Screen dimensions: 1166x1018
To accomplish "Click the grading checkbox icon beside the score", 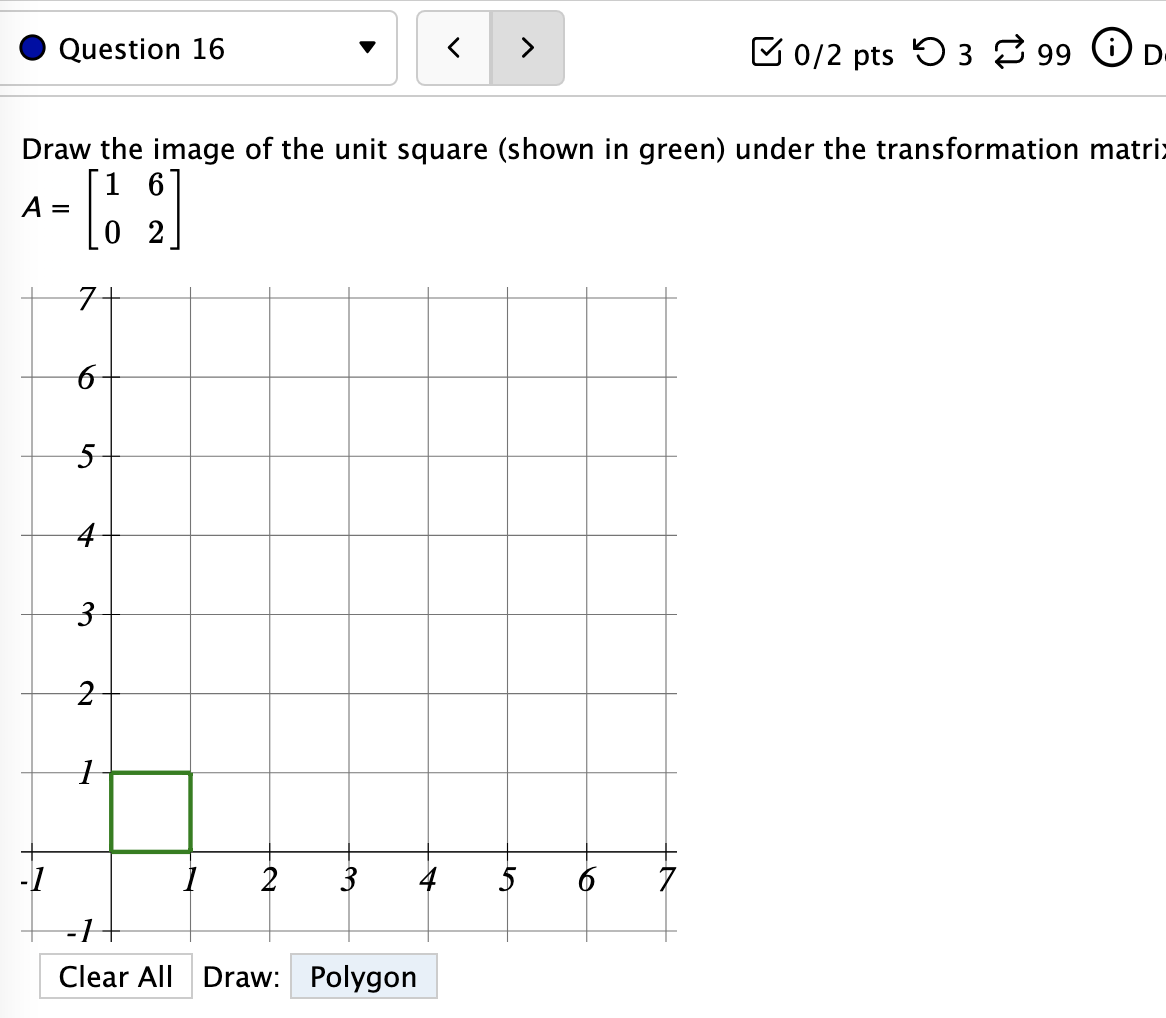I will (768, 53).
